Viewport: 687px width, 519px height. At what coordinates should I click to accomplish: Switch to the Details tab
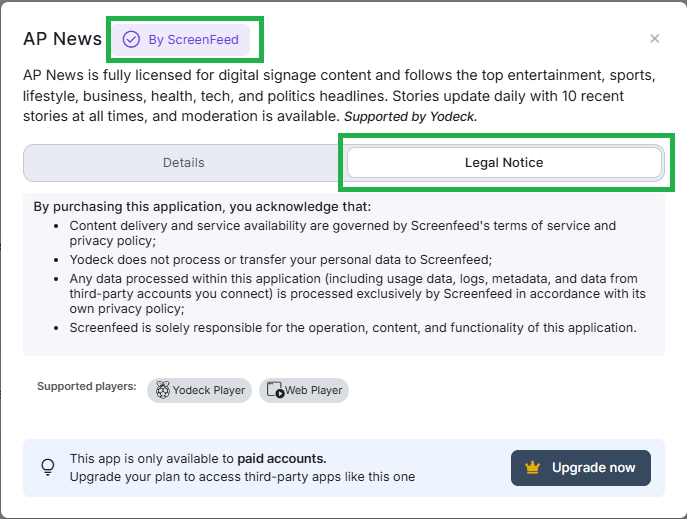click(x=183, y=163)
